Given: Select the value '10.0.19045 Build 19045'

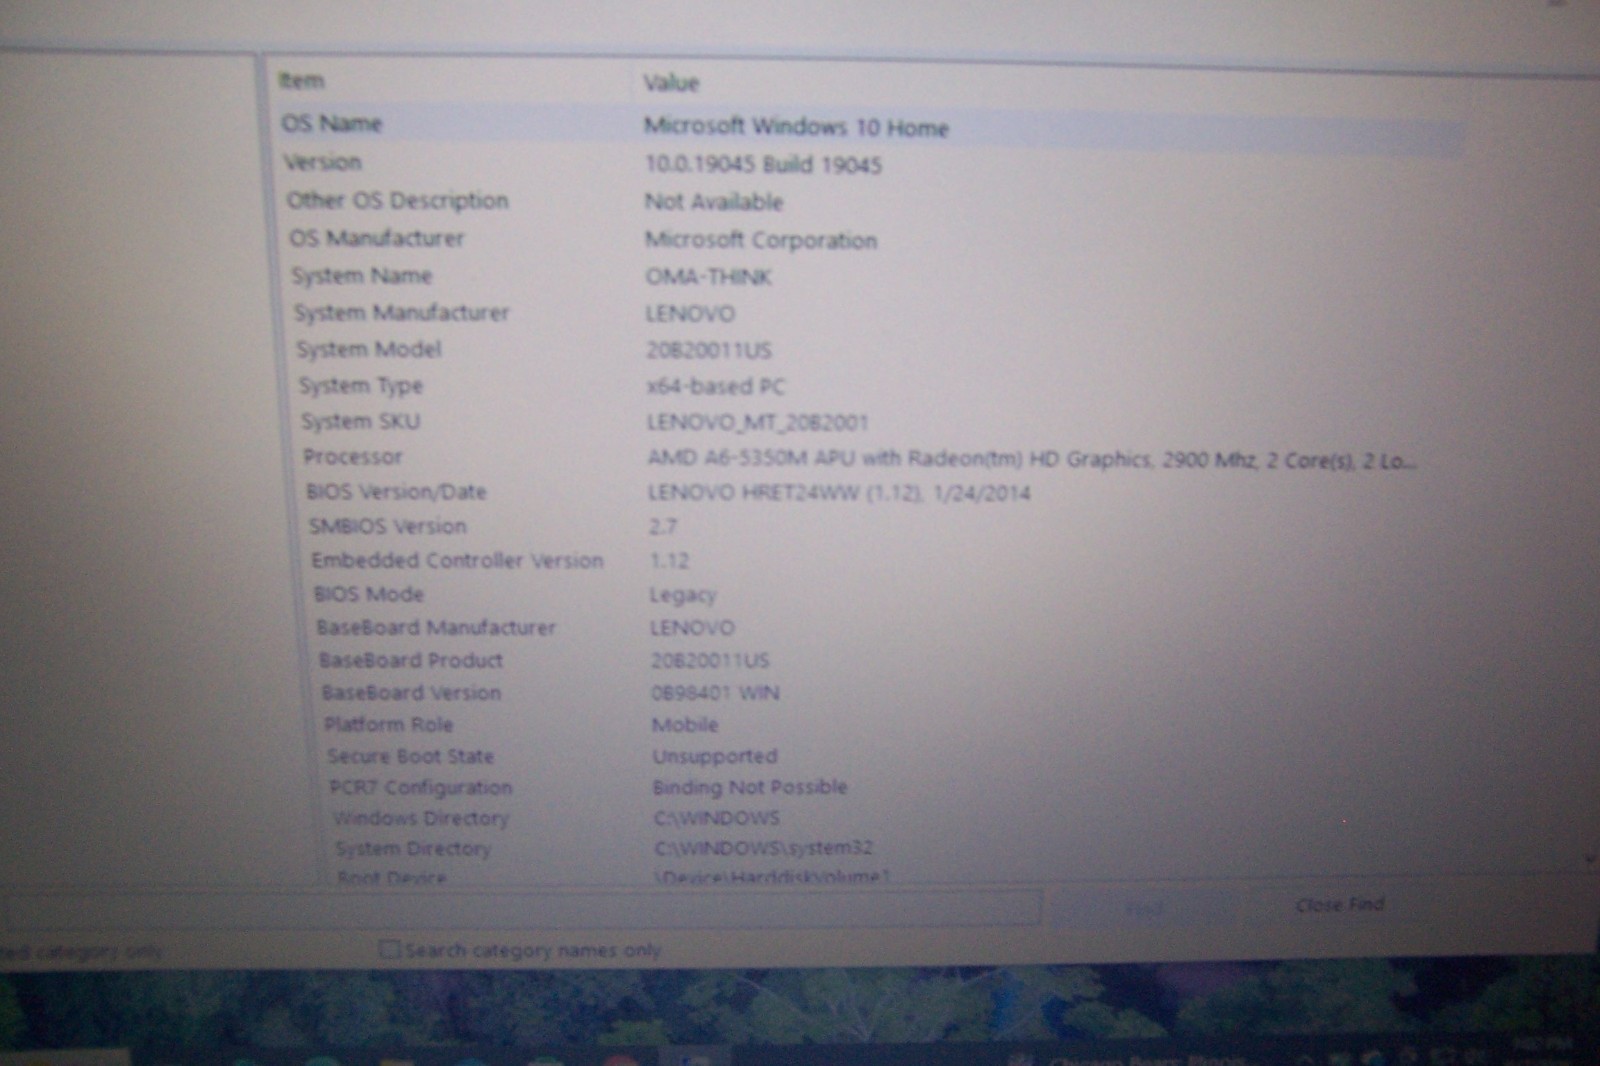Looking at the screenshot, I should click(x=763, y=165).
